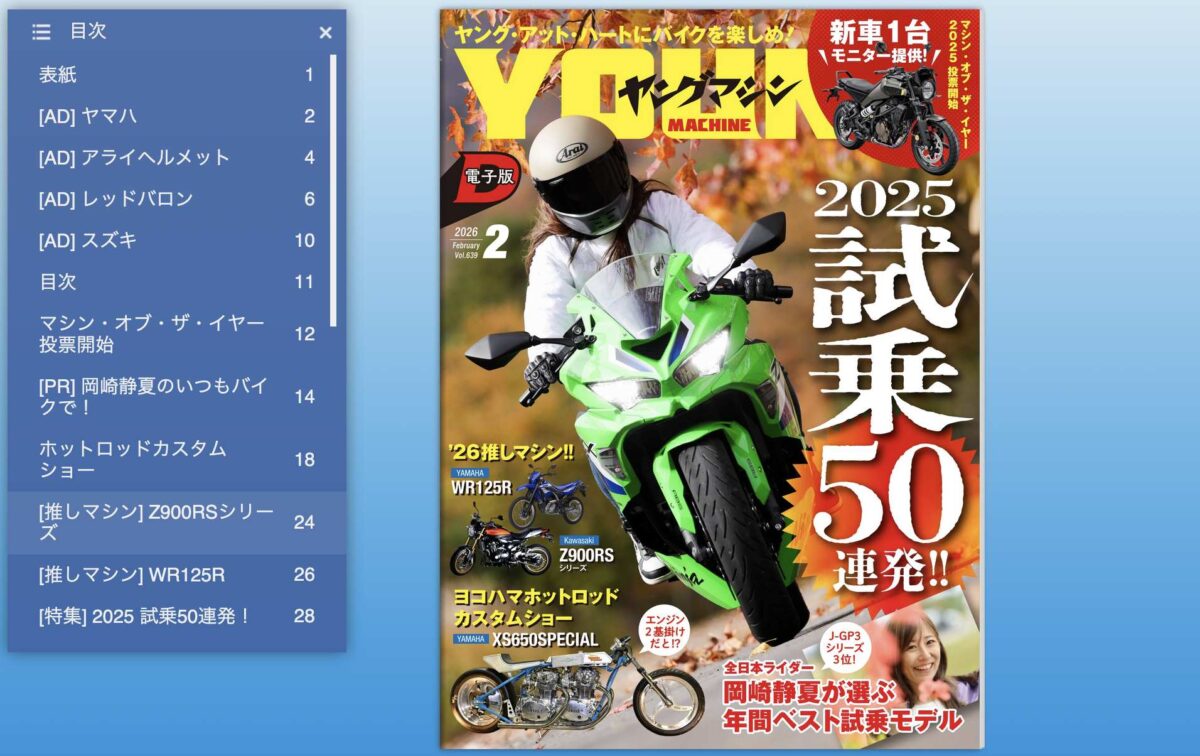1200x756 pixels.
Task: Click the 目次 panel header title
Action: (x=88, y=32)
